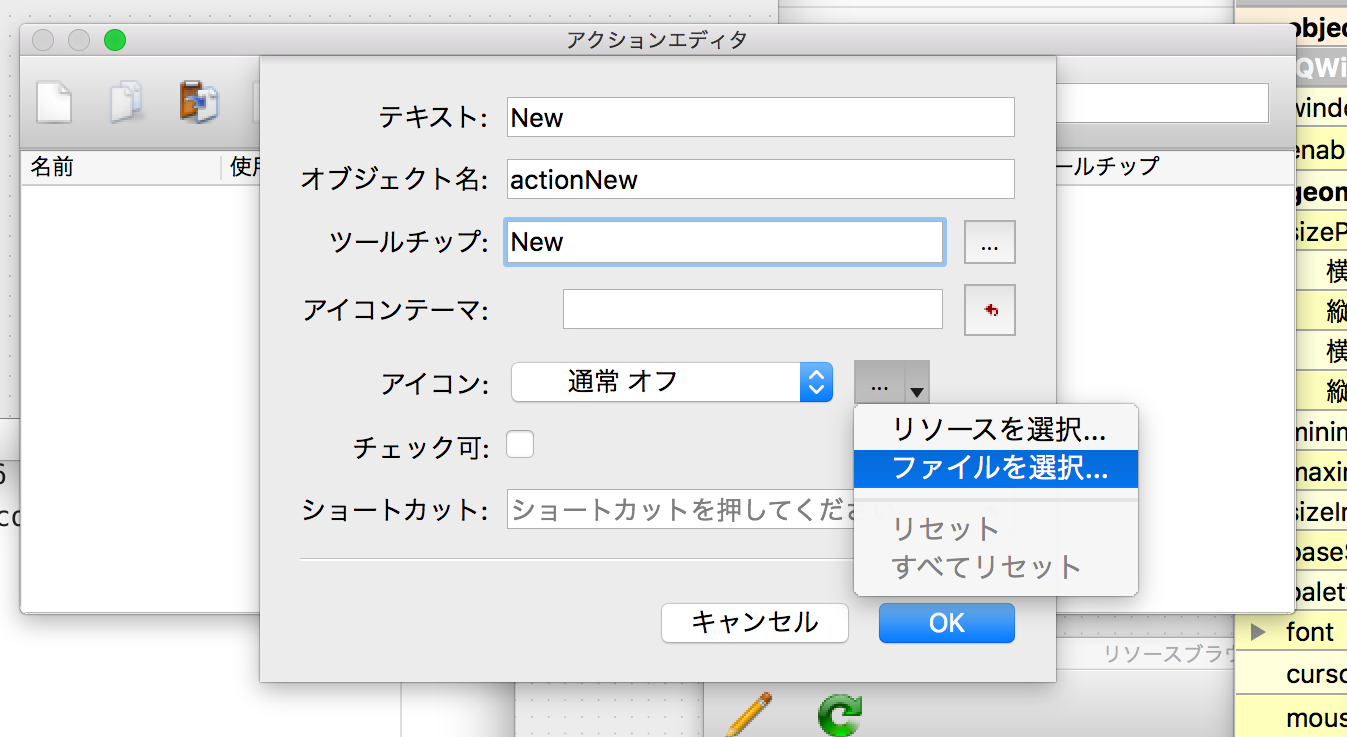This screenshot has height=737, width=1347.
Task: Click the icon ... browse button
Action: [879, 383]
